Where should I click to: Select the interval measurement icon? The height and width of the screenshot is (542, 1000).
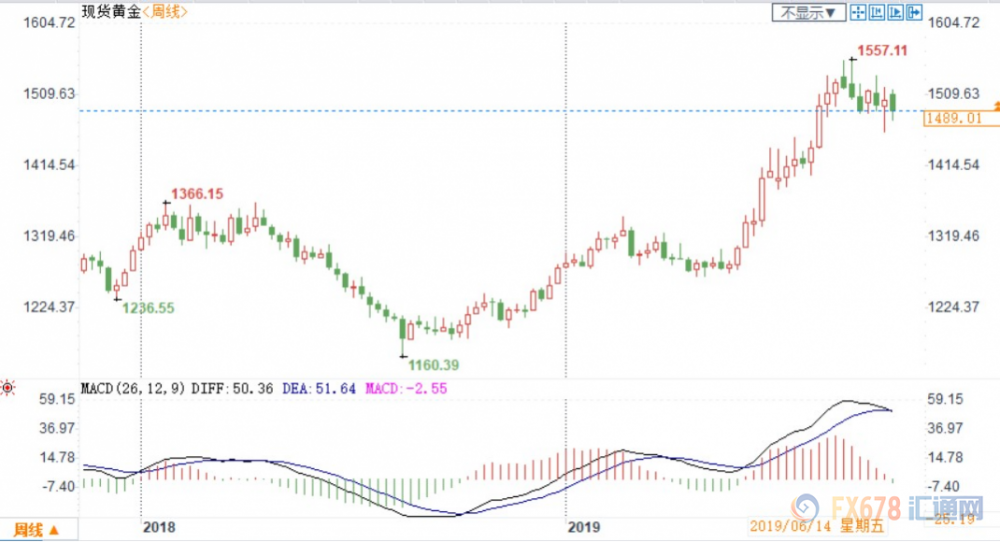click(877, 13)
